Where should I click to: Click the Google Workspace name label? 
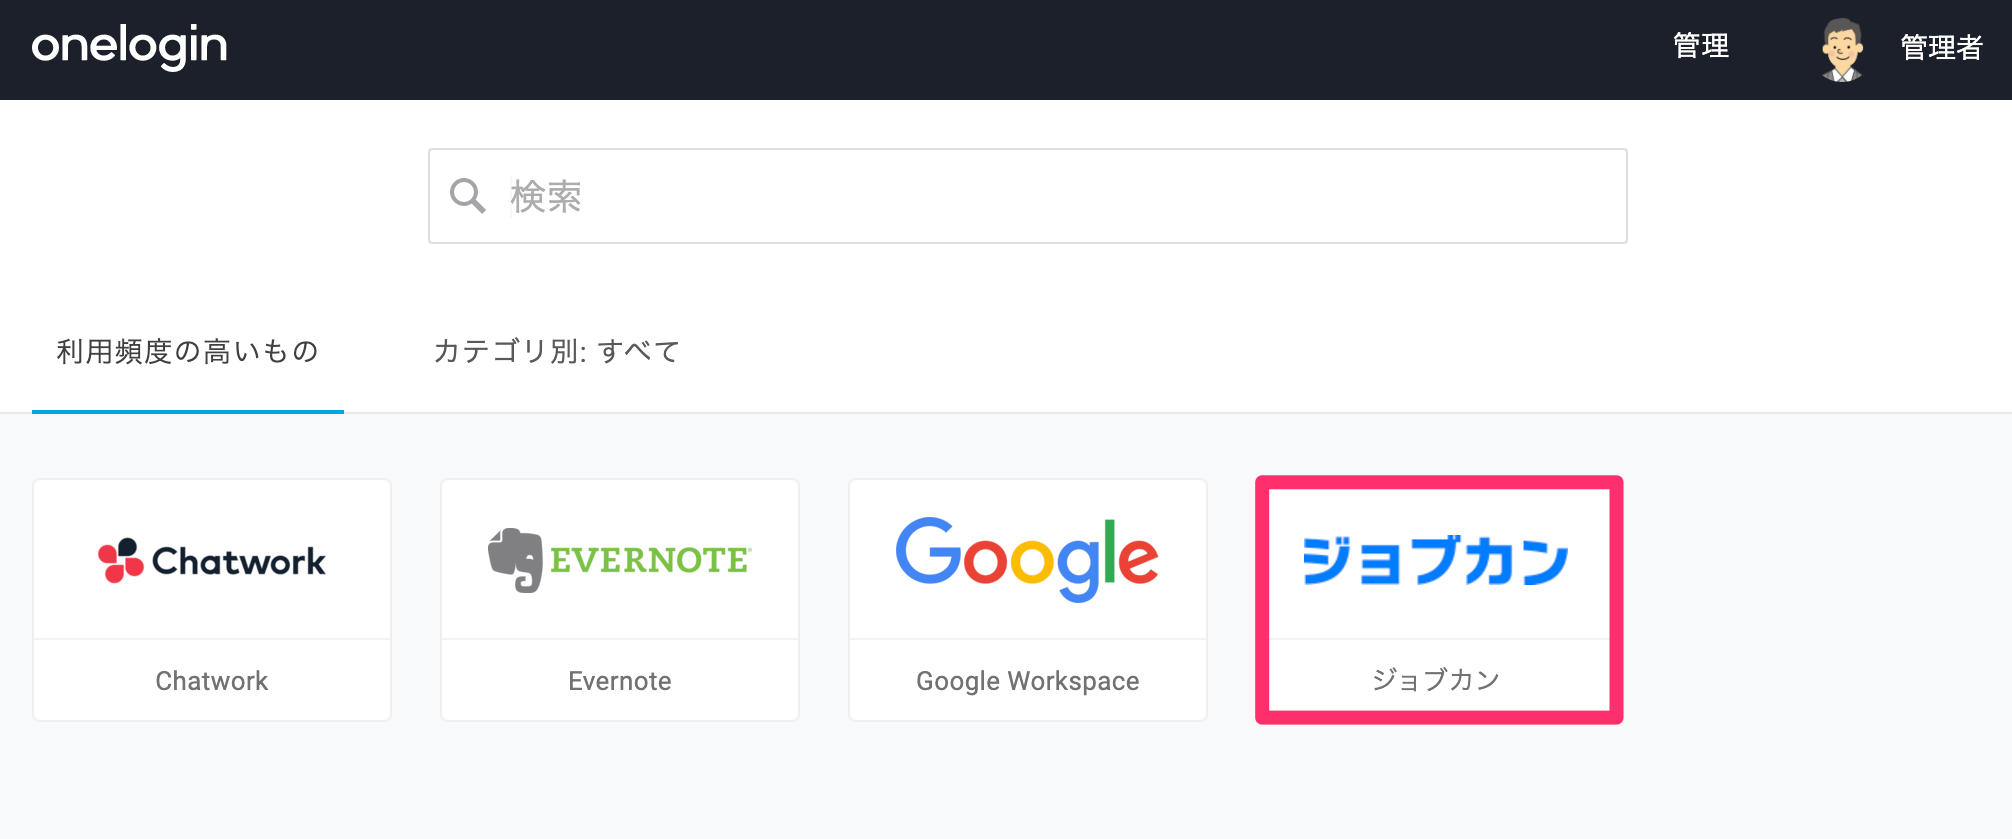tap(1028, 681)
